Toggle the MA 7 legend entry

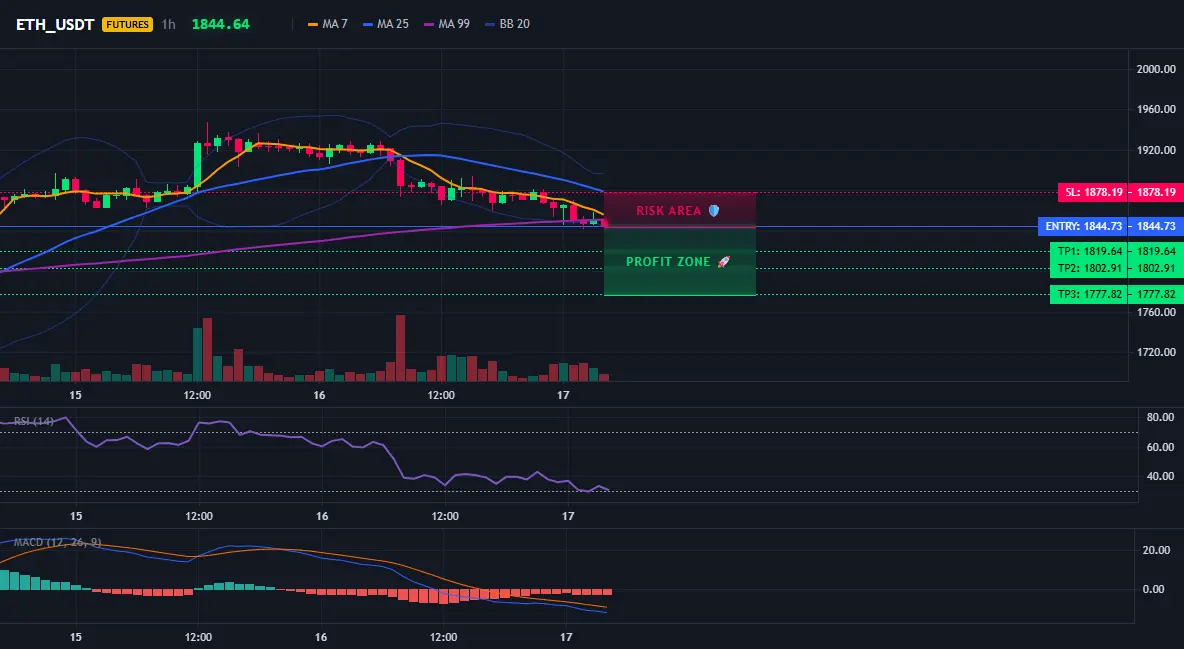pos(328,24)
